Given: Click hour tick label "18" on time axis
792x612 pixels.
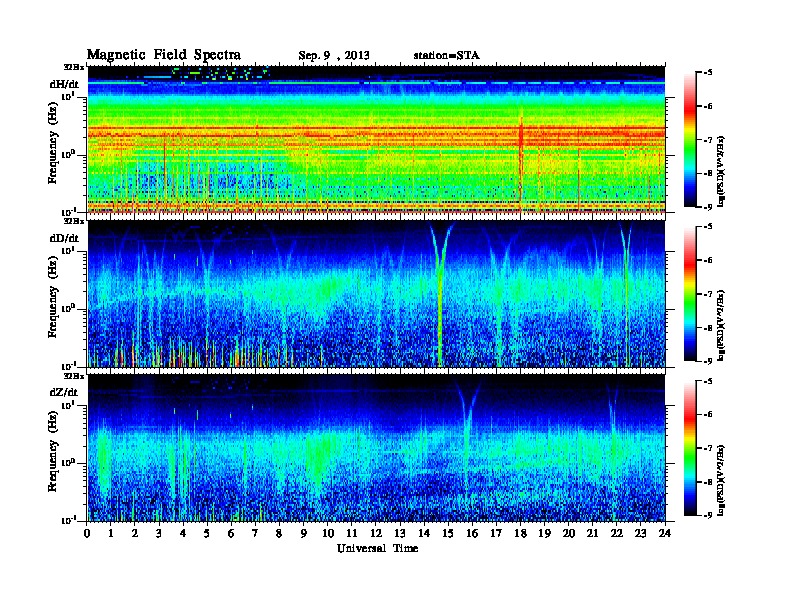Looking at the screenshot, I should [x=520, y=533].
